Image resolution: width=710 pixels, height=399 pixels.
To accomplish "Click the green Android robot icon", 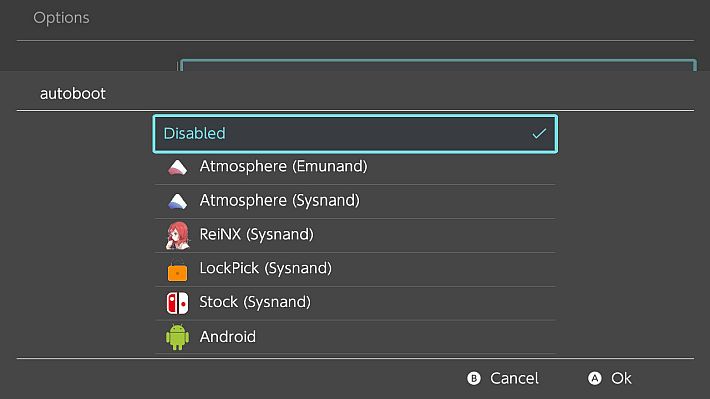I will point(178,337).
